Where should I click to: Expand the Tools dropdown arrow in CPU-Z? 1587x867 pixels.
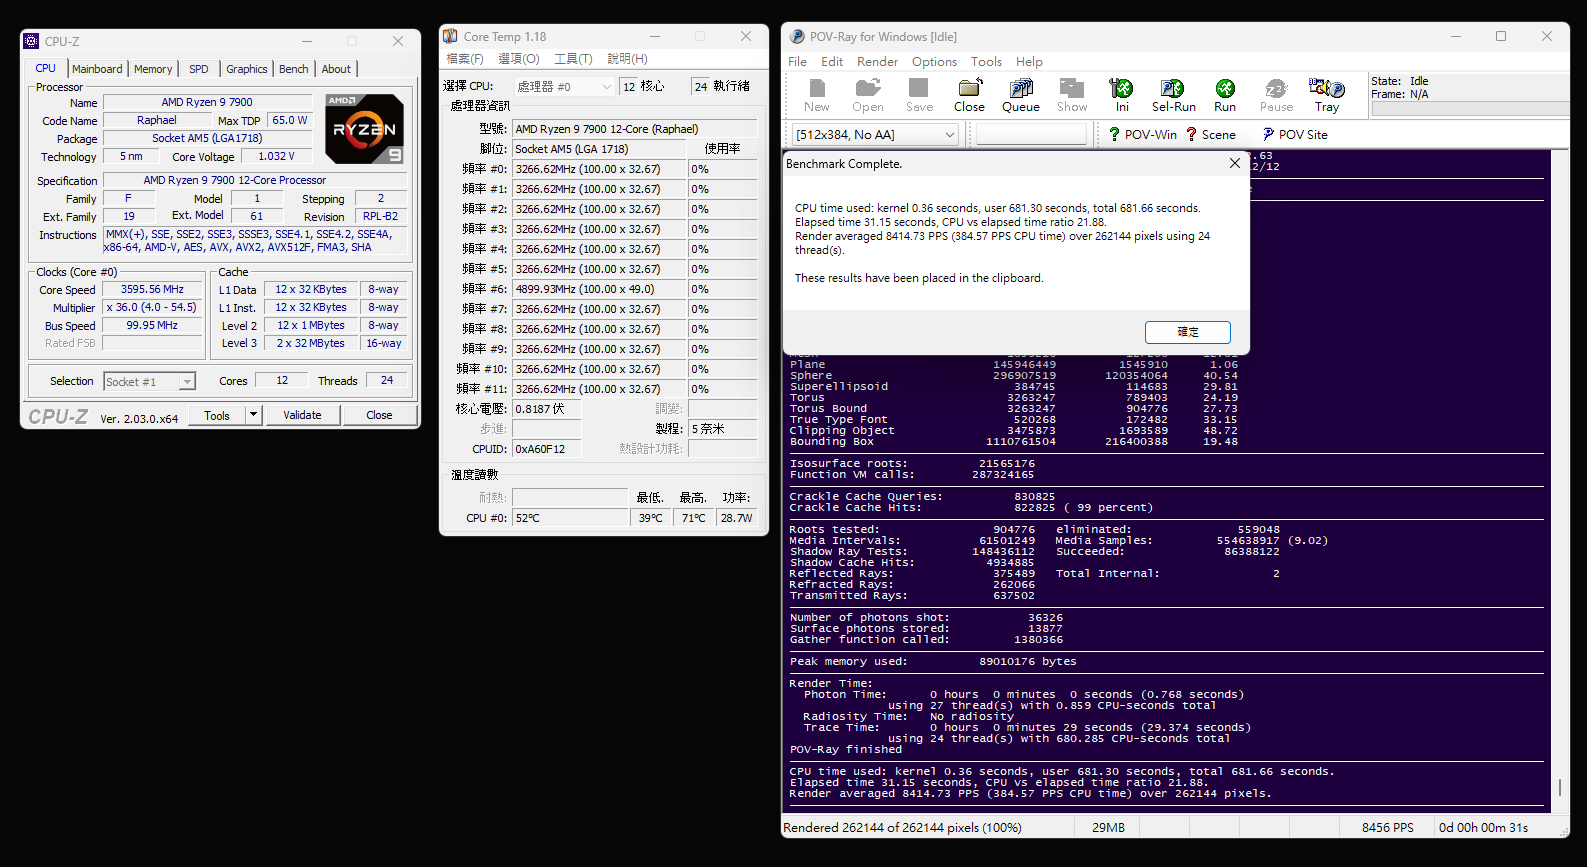253,415
